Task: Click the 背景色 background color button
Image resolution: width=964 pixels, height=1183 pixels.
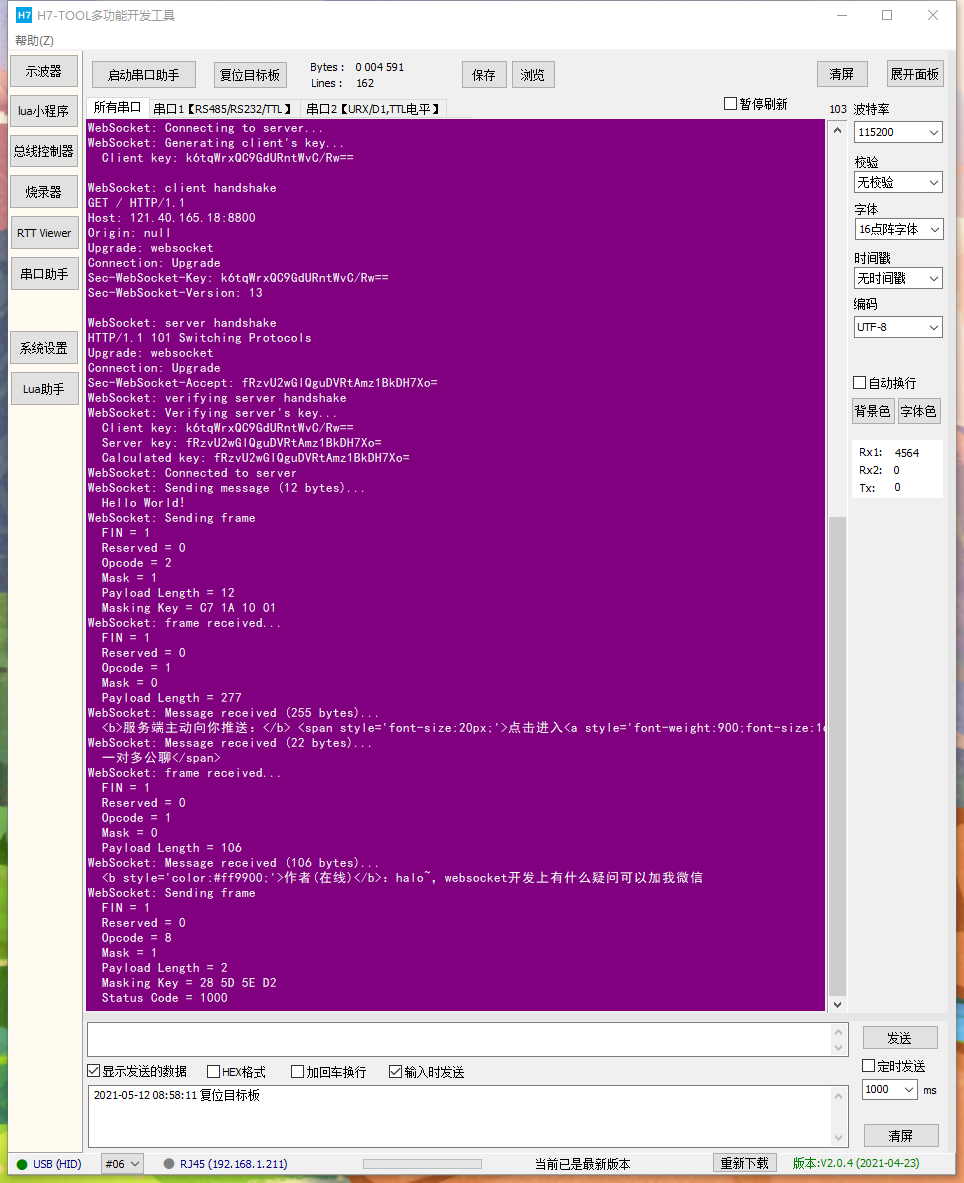Action: [x=873, y=410]
